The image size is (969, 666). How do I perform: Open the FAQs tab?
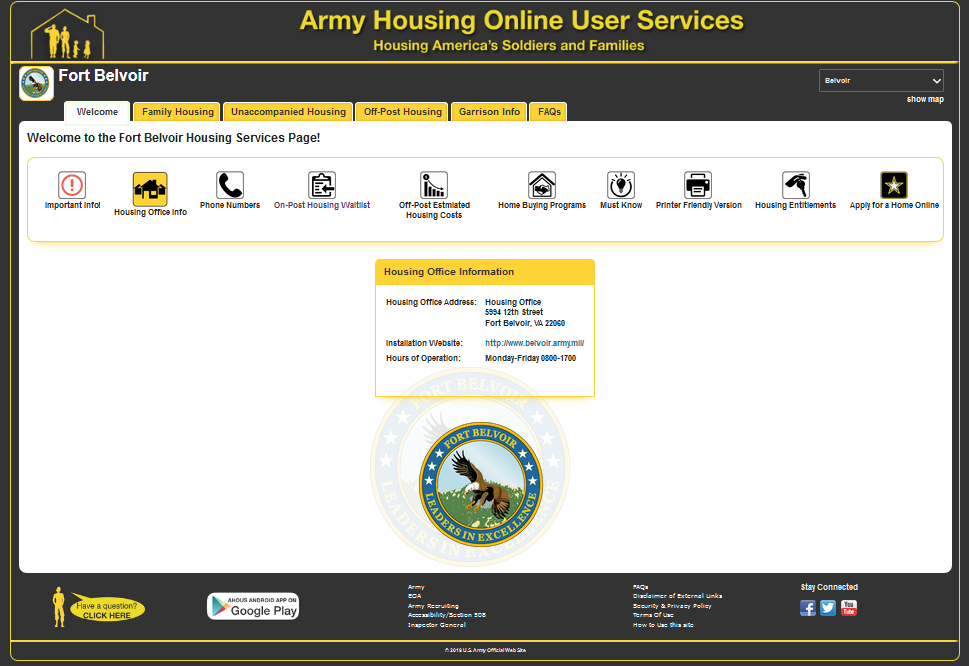(x=549, y=112)
